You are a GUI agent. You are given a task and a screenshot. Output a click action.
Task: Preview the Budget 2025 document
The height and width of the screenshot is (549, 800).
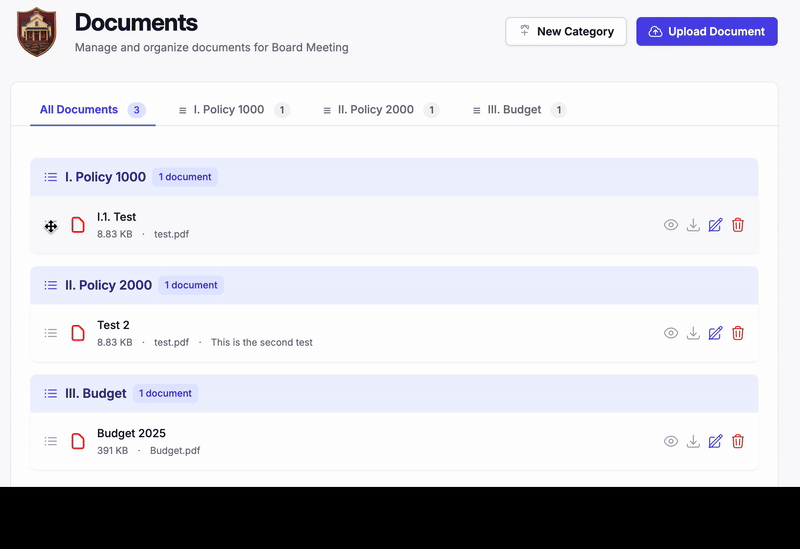click(x=670, y=441)
